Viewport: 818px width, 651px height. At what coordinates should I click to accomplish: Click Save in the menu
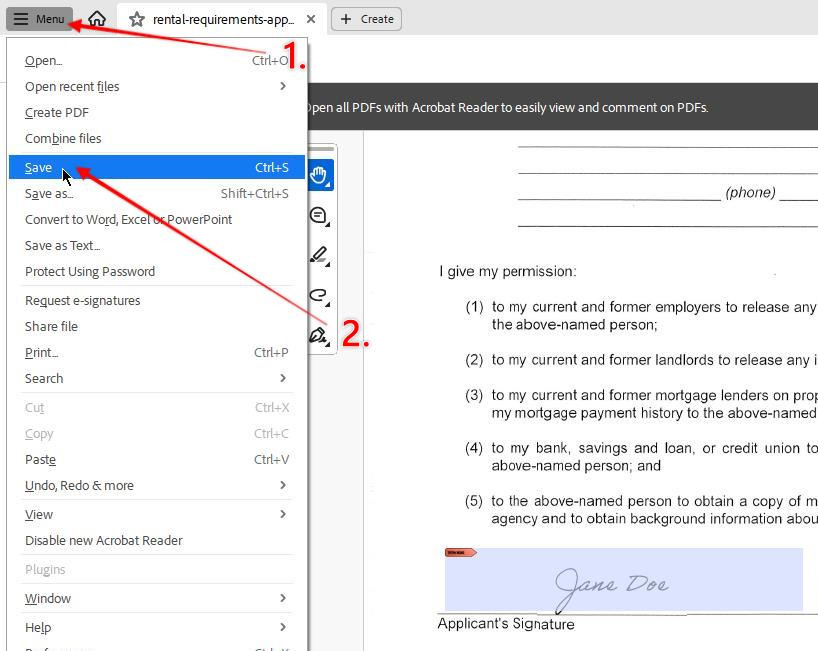(157, 167)
